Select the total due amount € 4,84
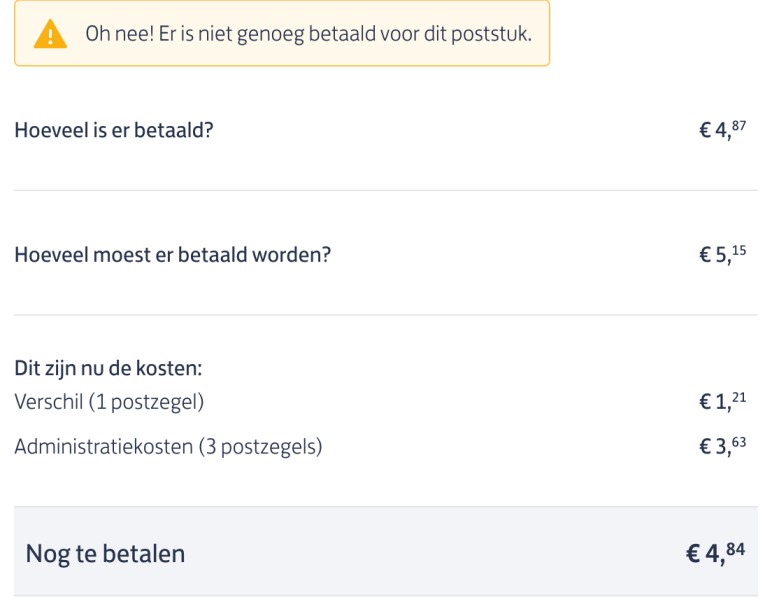Screen dimensions: 772x609 (715, 553)
